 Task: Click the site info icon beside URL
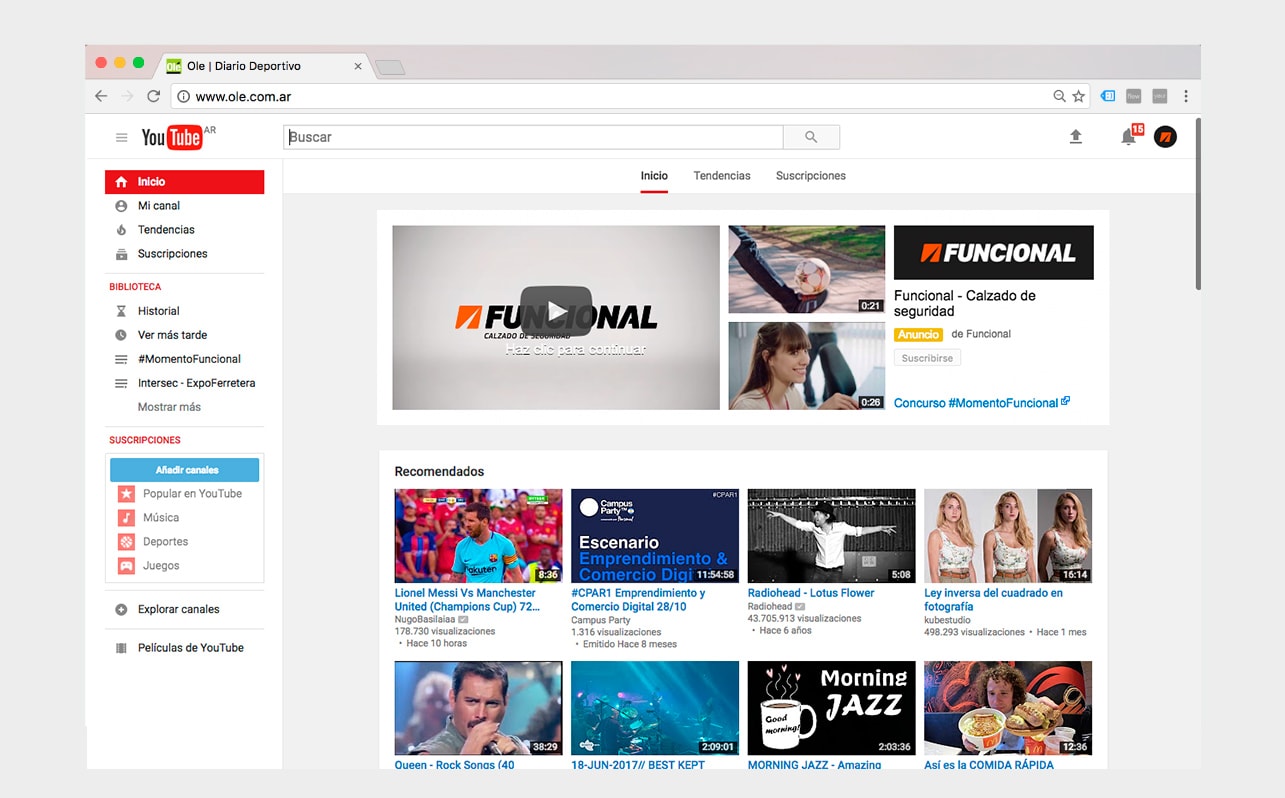[x=183, y=97]
